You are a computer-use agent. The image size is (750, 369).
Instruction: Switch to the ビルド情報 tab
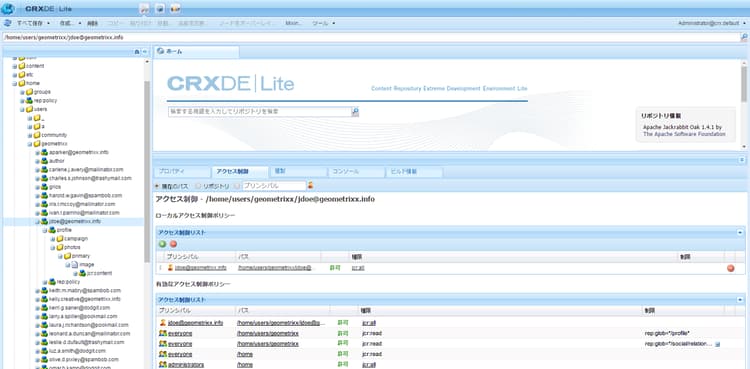pos(414,171)
